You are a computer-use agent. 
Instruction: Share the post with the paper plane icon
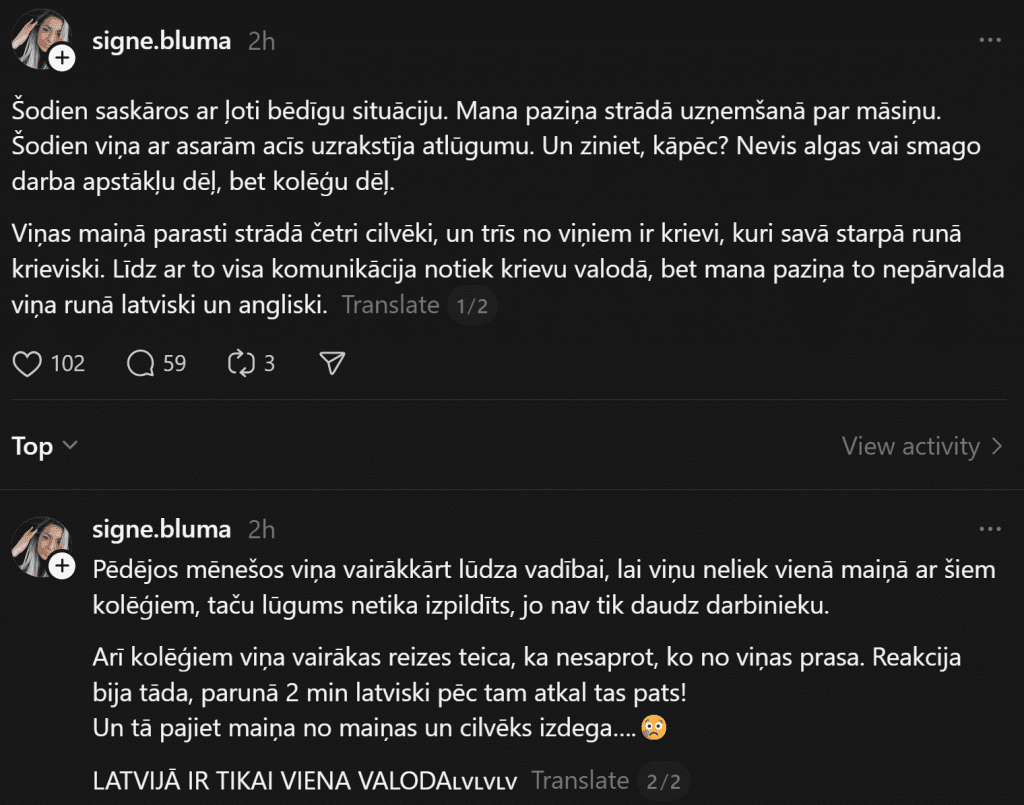click(x=331, y=363)
